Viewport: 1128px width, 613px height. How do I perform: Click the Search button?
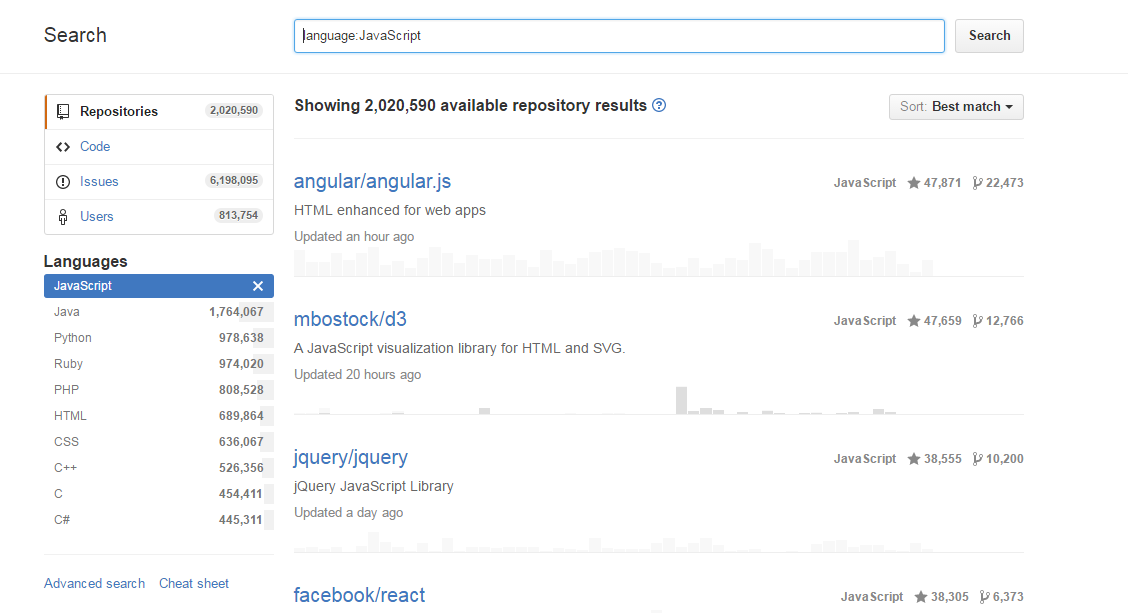point(989,36)
